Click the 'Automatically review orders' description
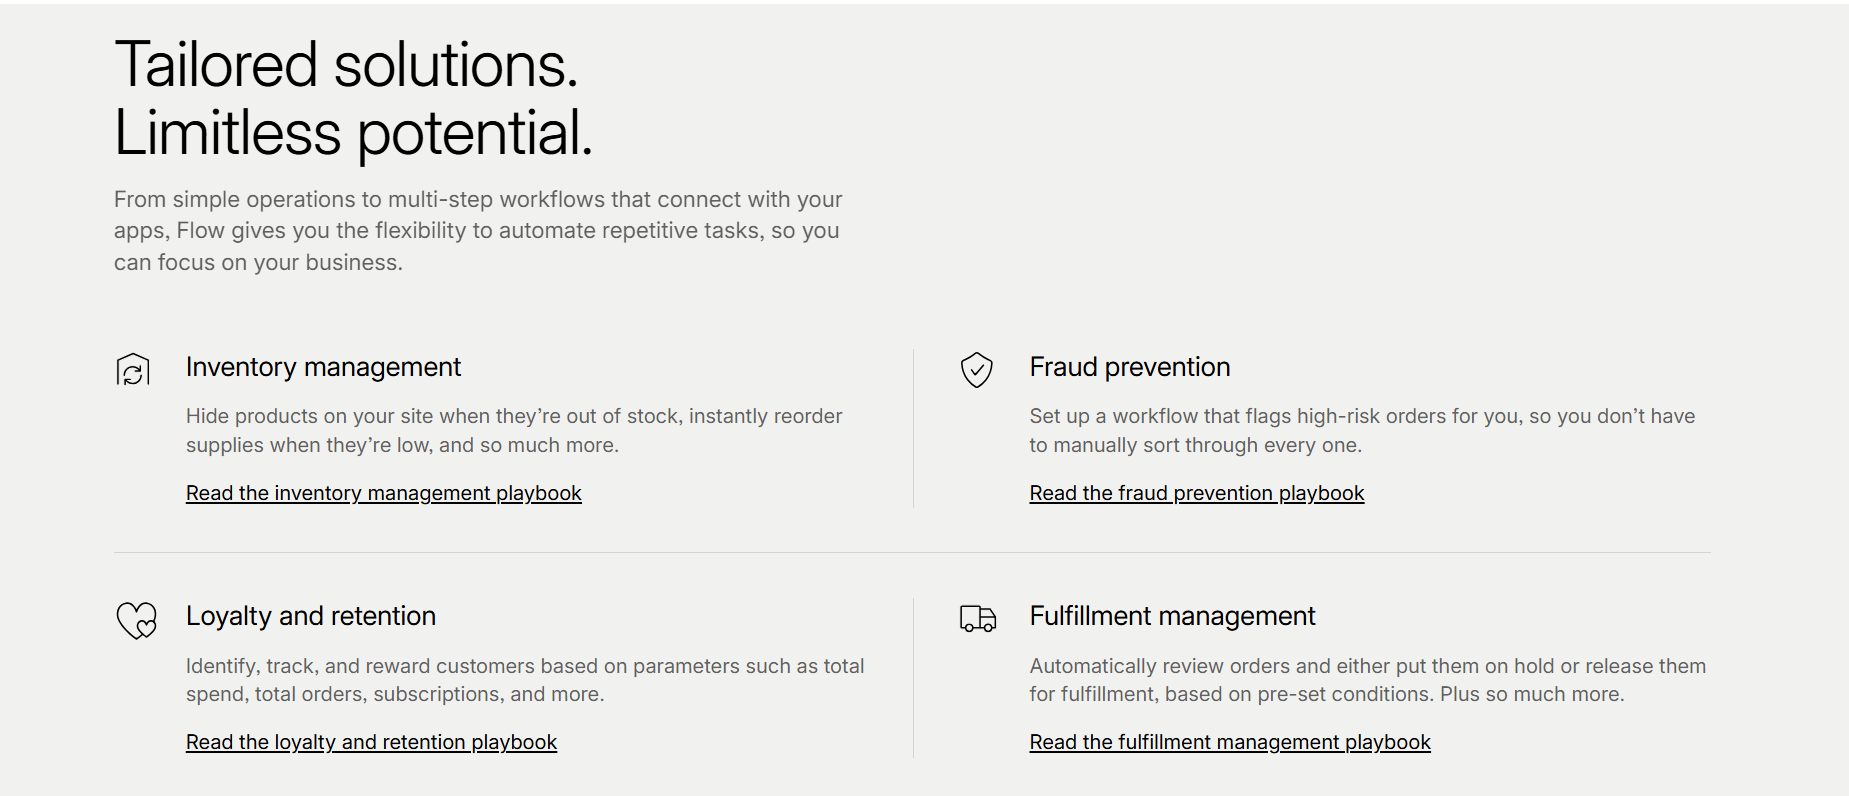 1367,680
